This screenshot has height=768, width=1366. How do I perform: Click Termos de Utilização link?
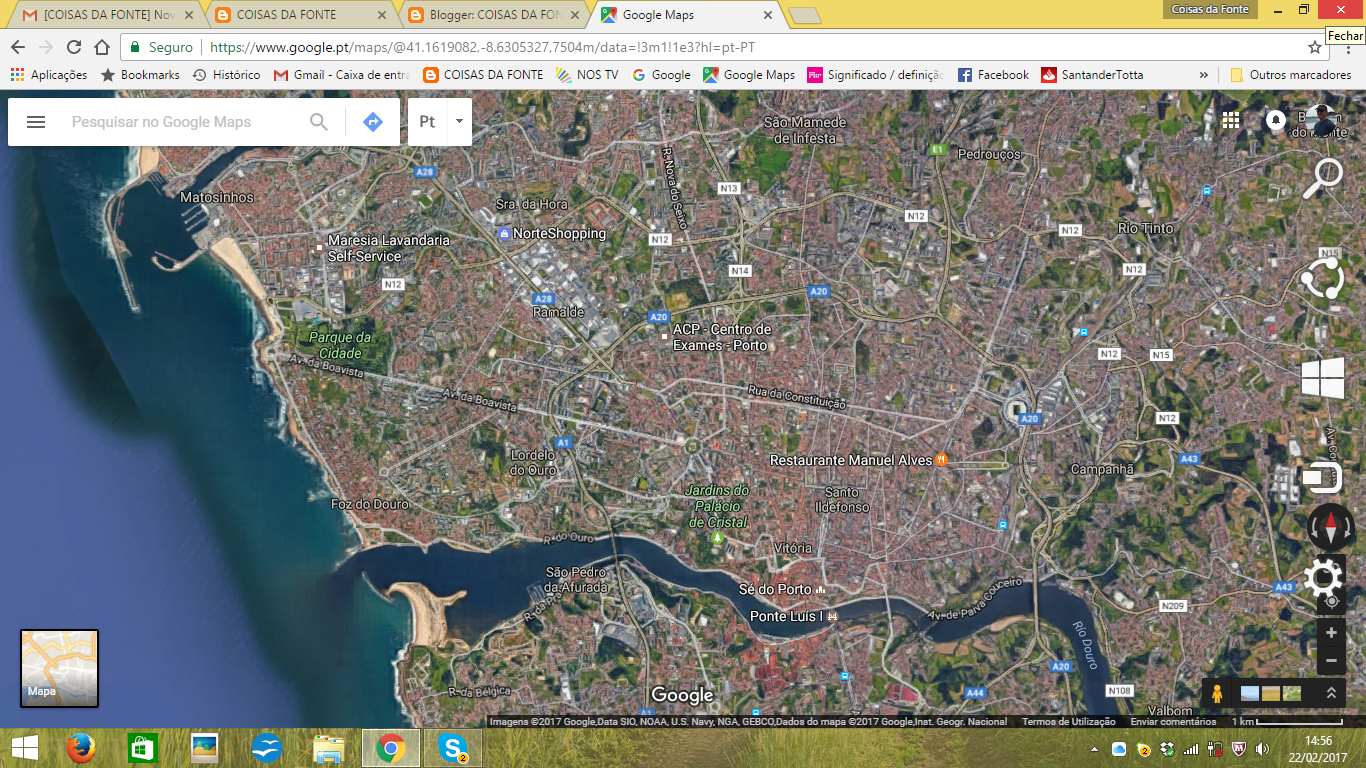point(1068,722)
